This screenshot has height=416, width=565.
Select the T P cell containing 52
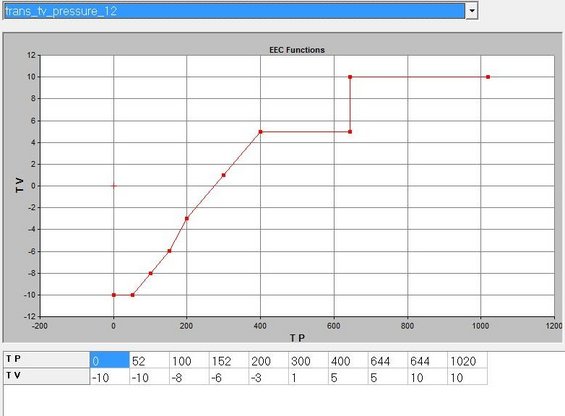pos(149,360)
